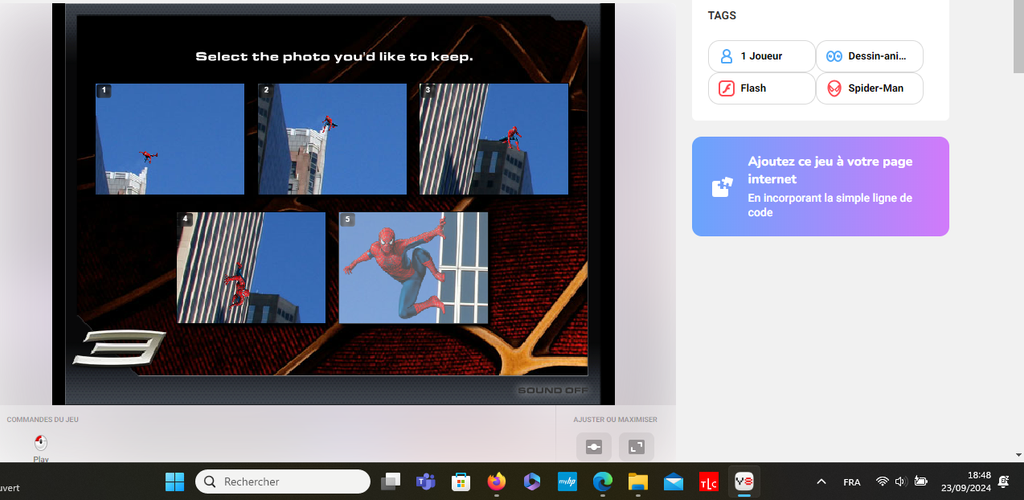Toggle the SOUND OFF game control
The image size is (1024, 500).
pos(553,390)
